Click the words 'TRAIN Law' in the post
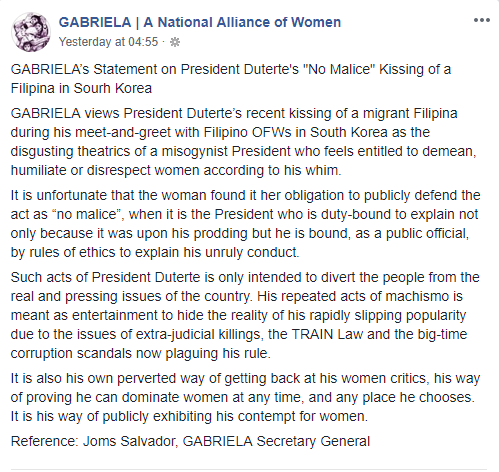This screenshot has width=499, height=472. pos(327,334)
